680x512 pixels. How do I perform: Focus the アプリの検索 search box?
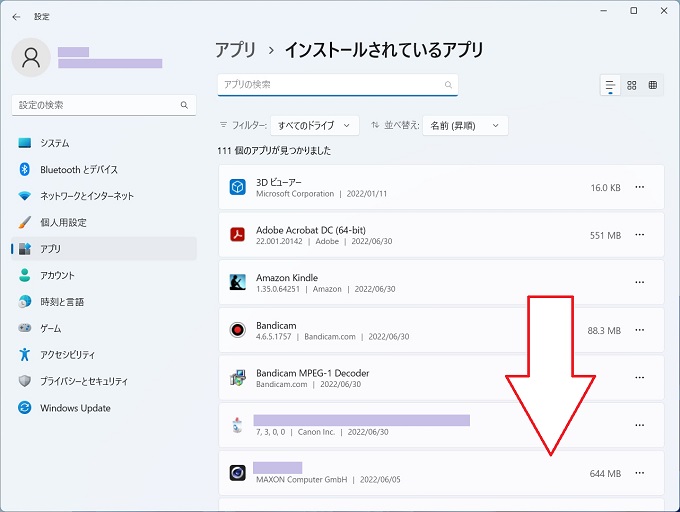337,85
